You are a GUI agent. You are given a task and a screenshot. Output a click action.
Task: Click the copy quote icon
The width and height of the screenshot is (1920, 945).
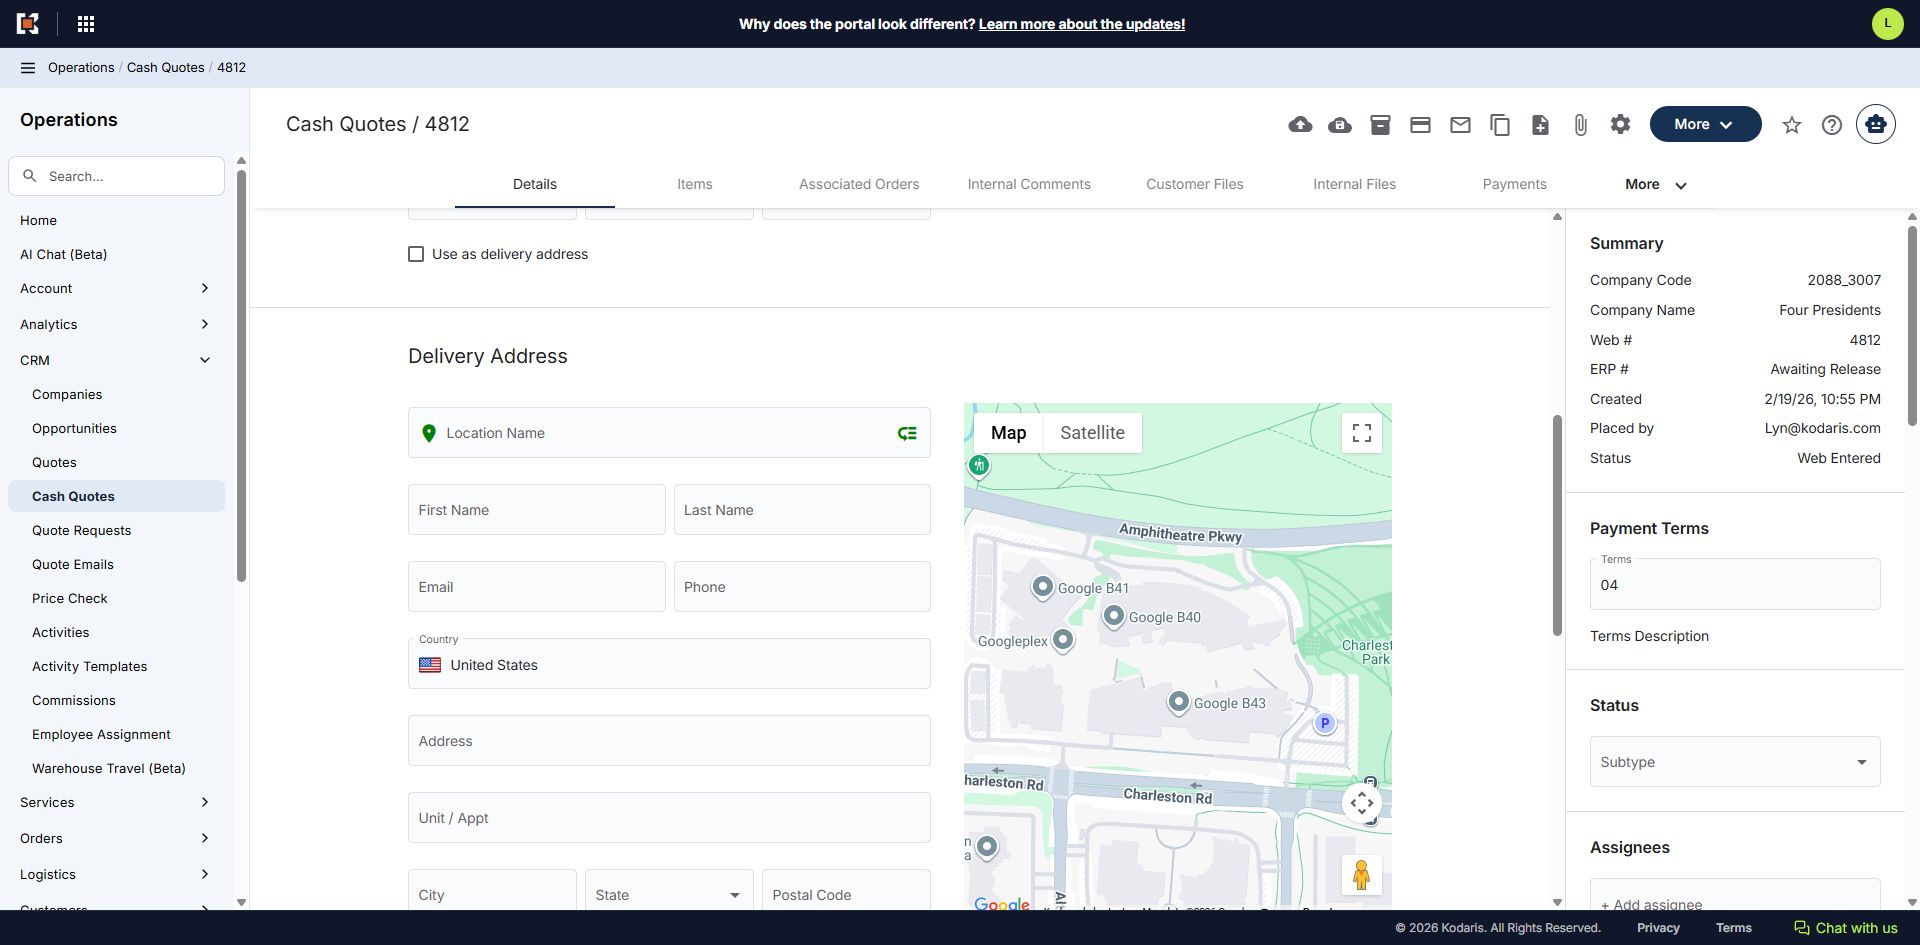(x=1500, y=125)
